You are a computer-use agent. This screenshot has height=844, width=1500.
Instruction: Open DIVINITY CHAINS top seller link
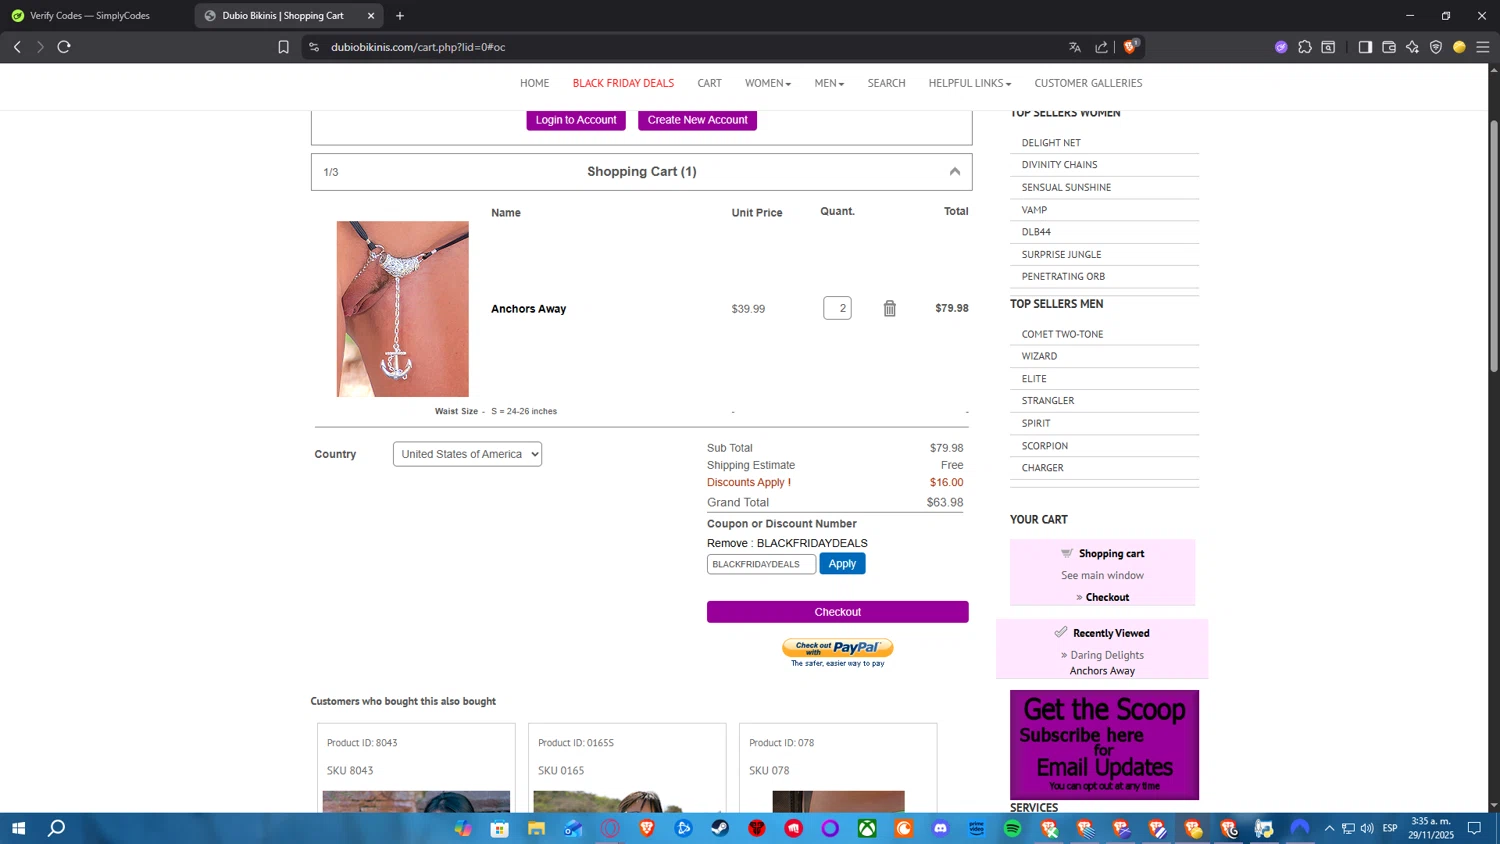[1059, 165]
